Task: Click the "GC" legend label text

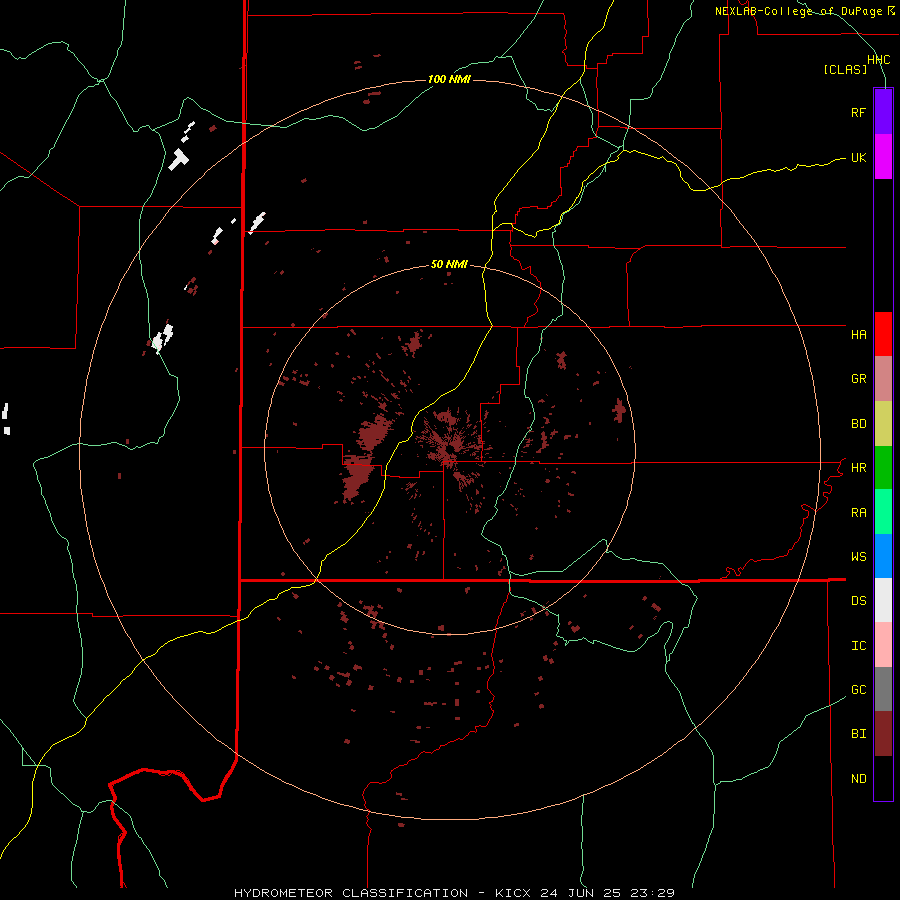Action: coord(858,690)
